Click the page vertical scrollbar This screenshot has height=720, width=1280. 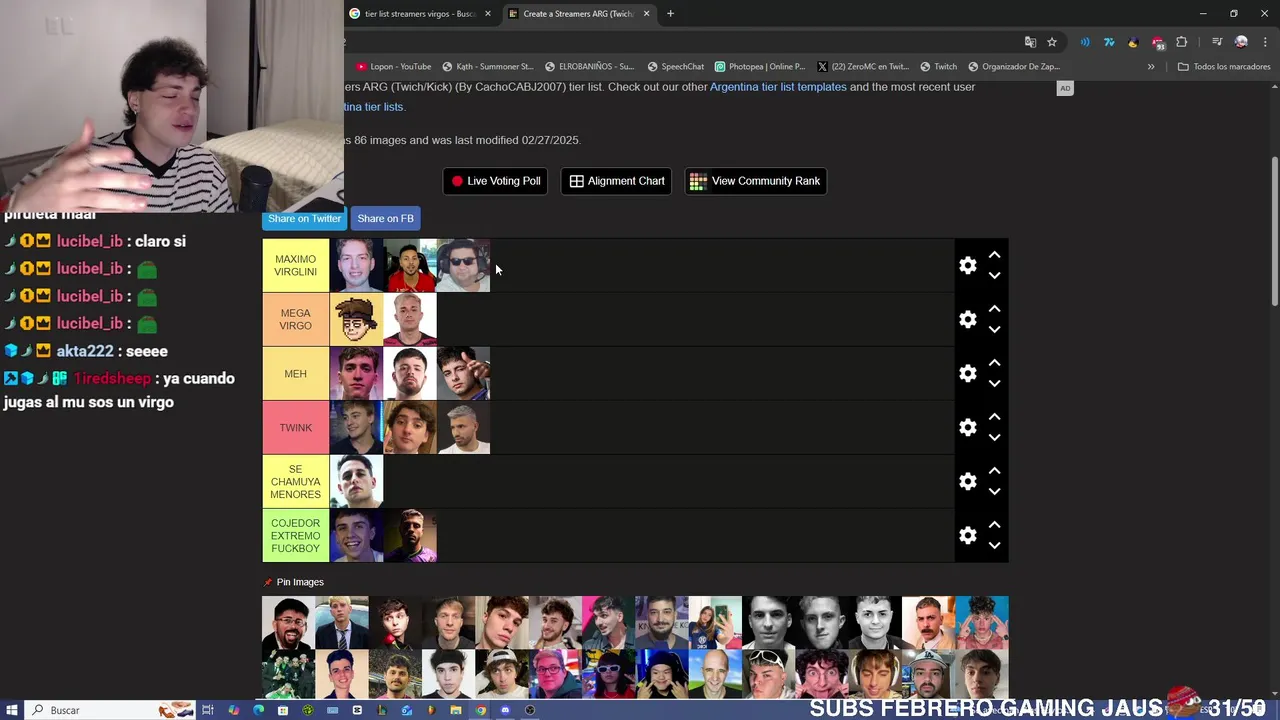pyautogui.click(x=1274, y=232)
